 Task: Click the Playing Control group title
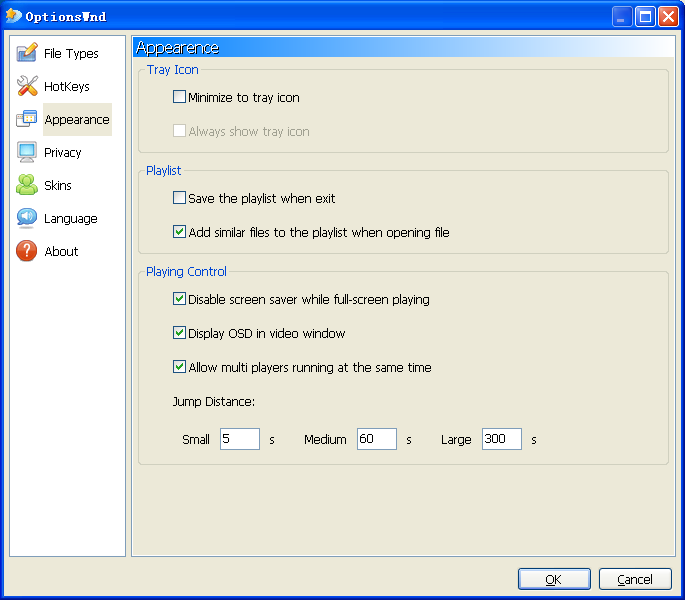[x=186, y=271]
